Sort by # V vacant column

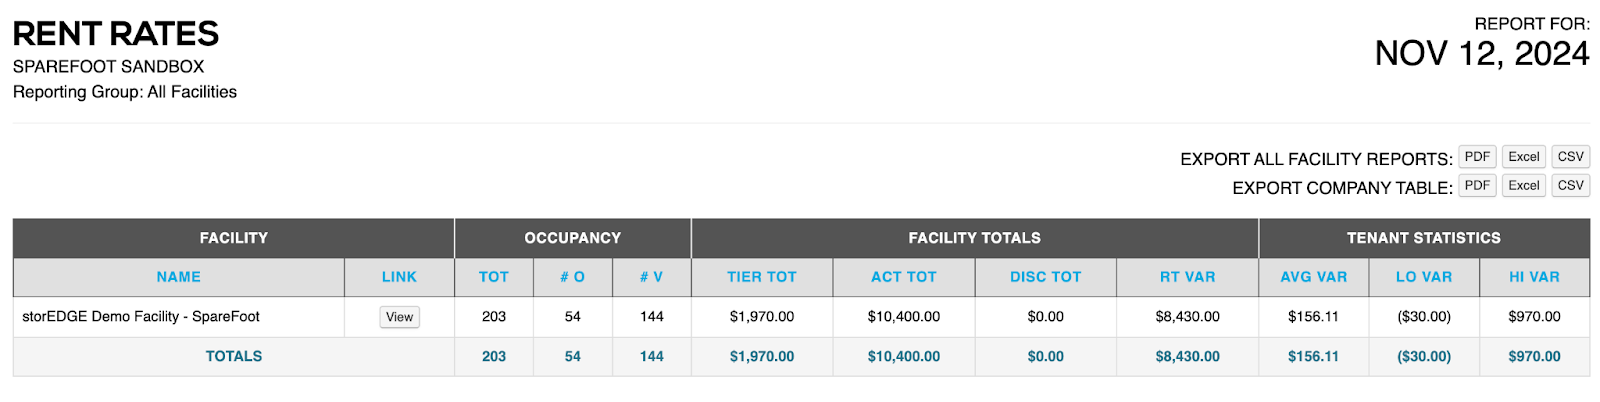pyautogui.click(x=652, y=277)
